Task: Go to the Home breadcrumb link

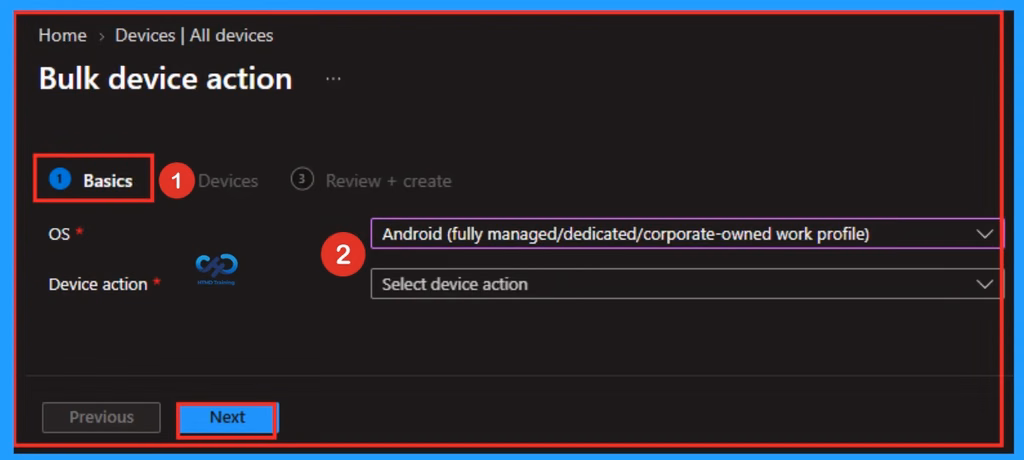Action: [x=62, y=35]
